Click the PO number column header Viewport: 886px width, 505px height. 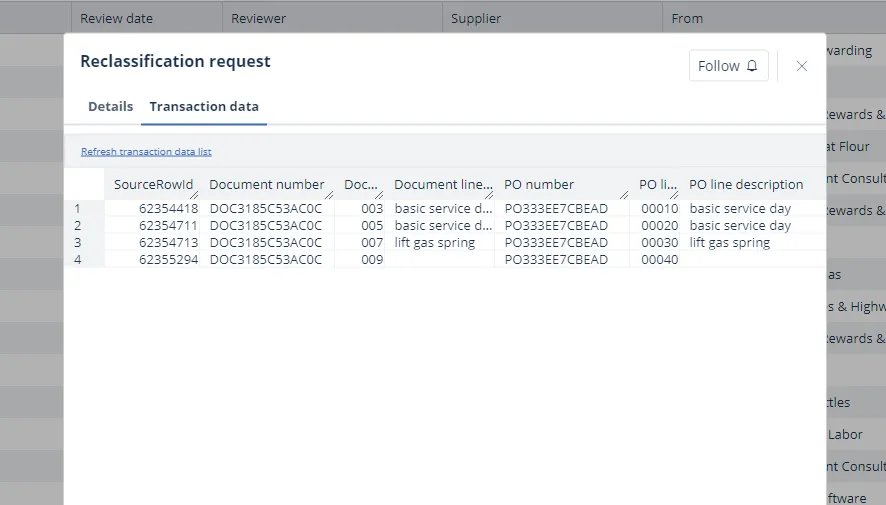(x=539, y=184)
